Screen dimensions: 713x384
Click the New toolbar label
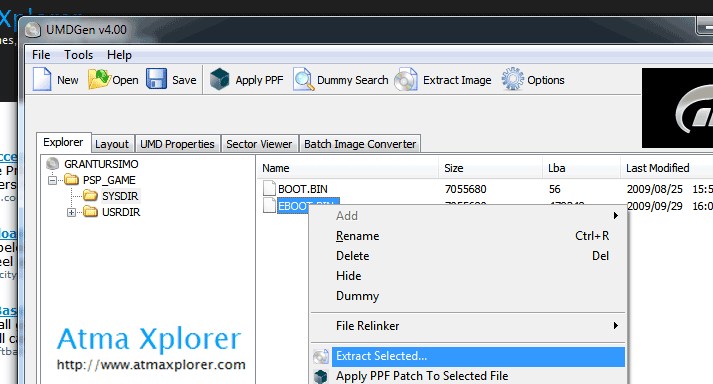point(68,80)
